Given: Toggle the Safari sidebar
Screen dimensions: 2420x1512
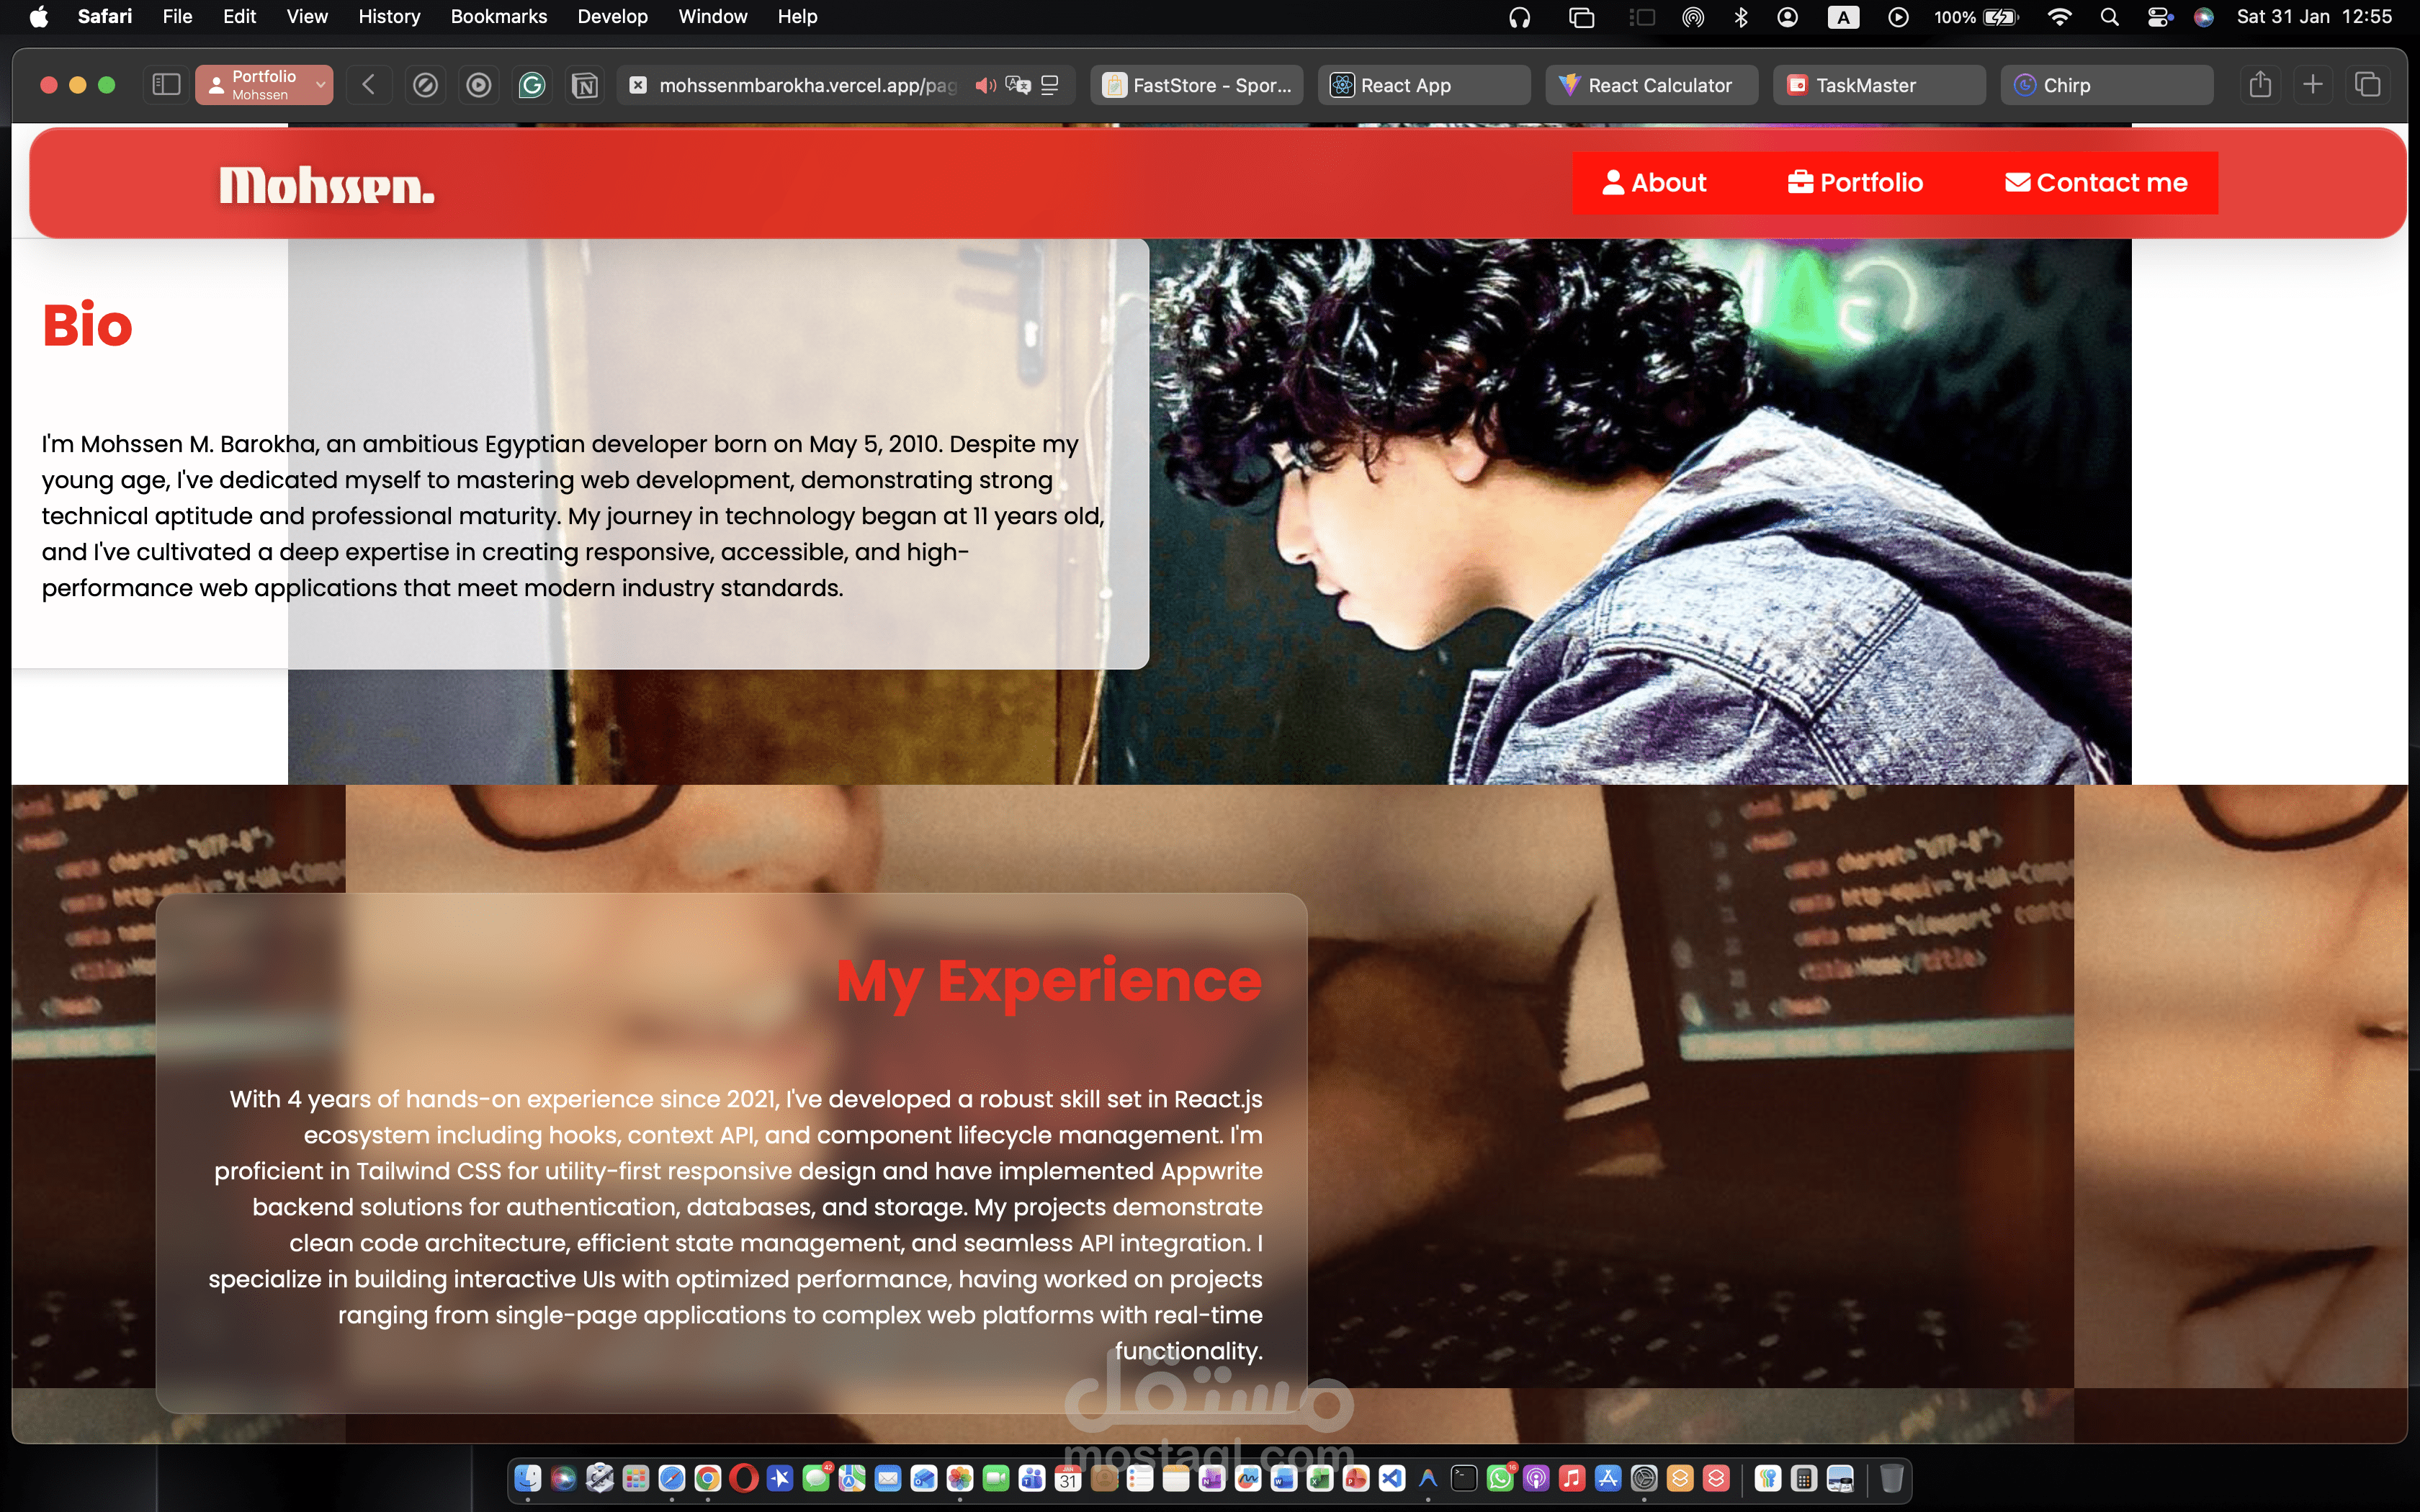Looking at the screenshot, I should click(x=166, y=85).
